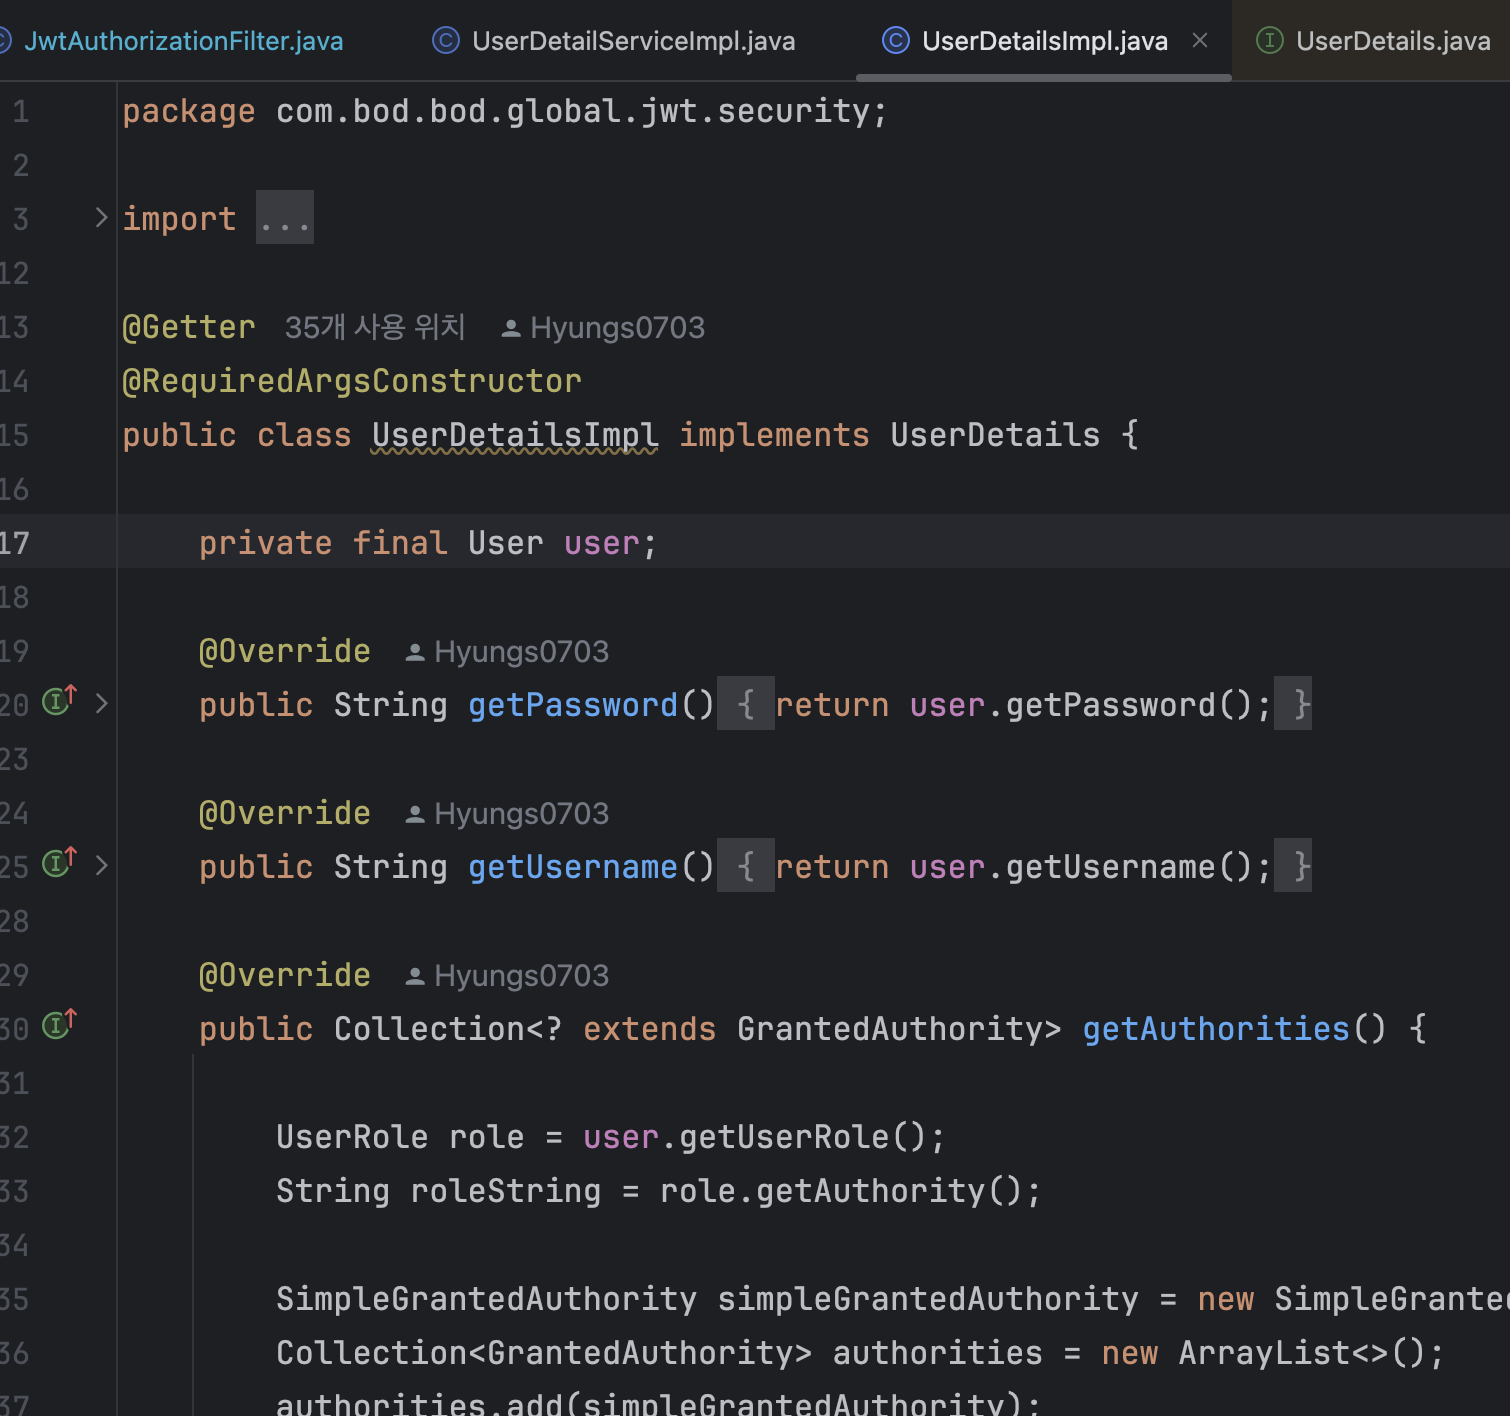
Task: Expand getPassword method fold chevron
Action: click(x=101, y=704)
